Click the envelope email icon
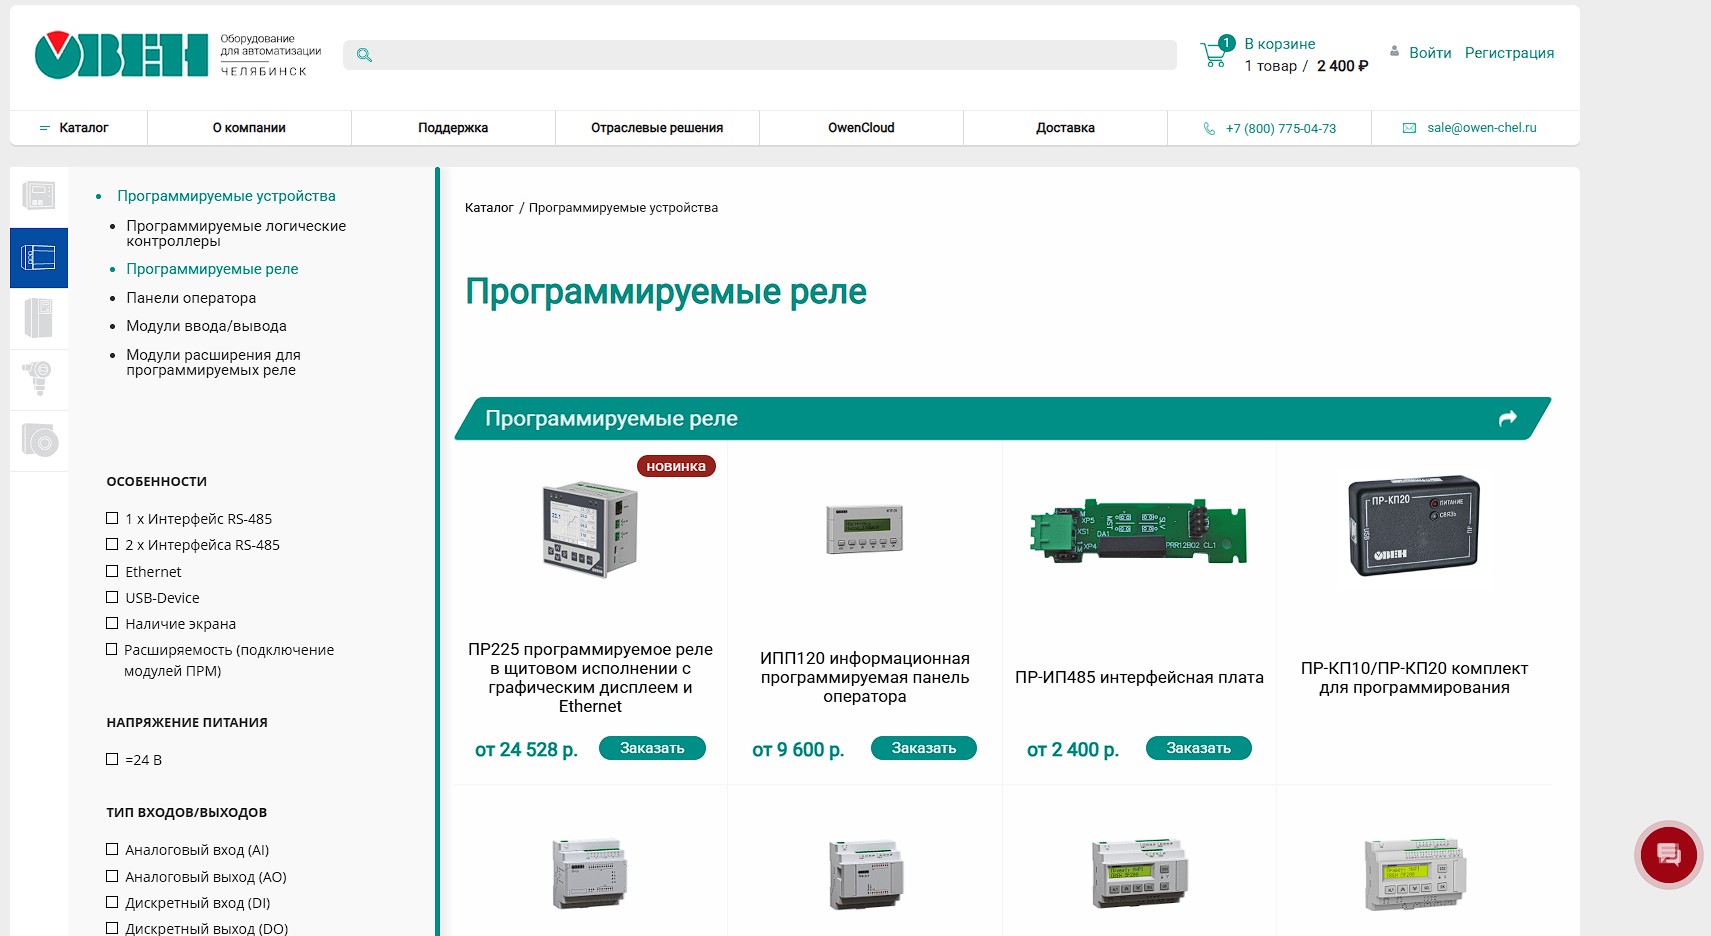 coord(1409,128)
